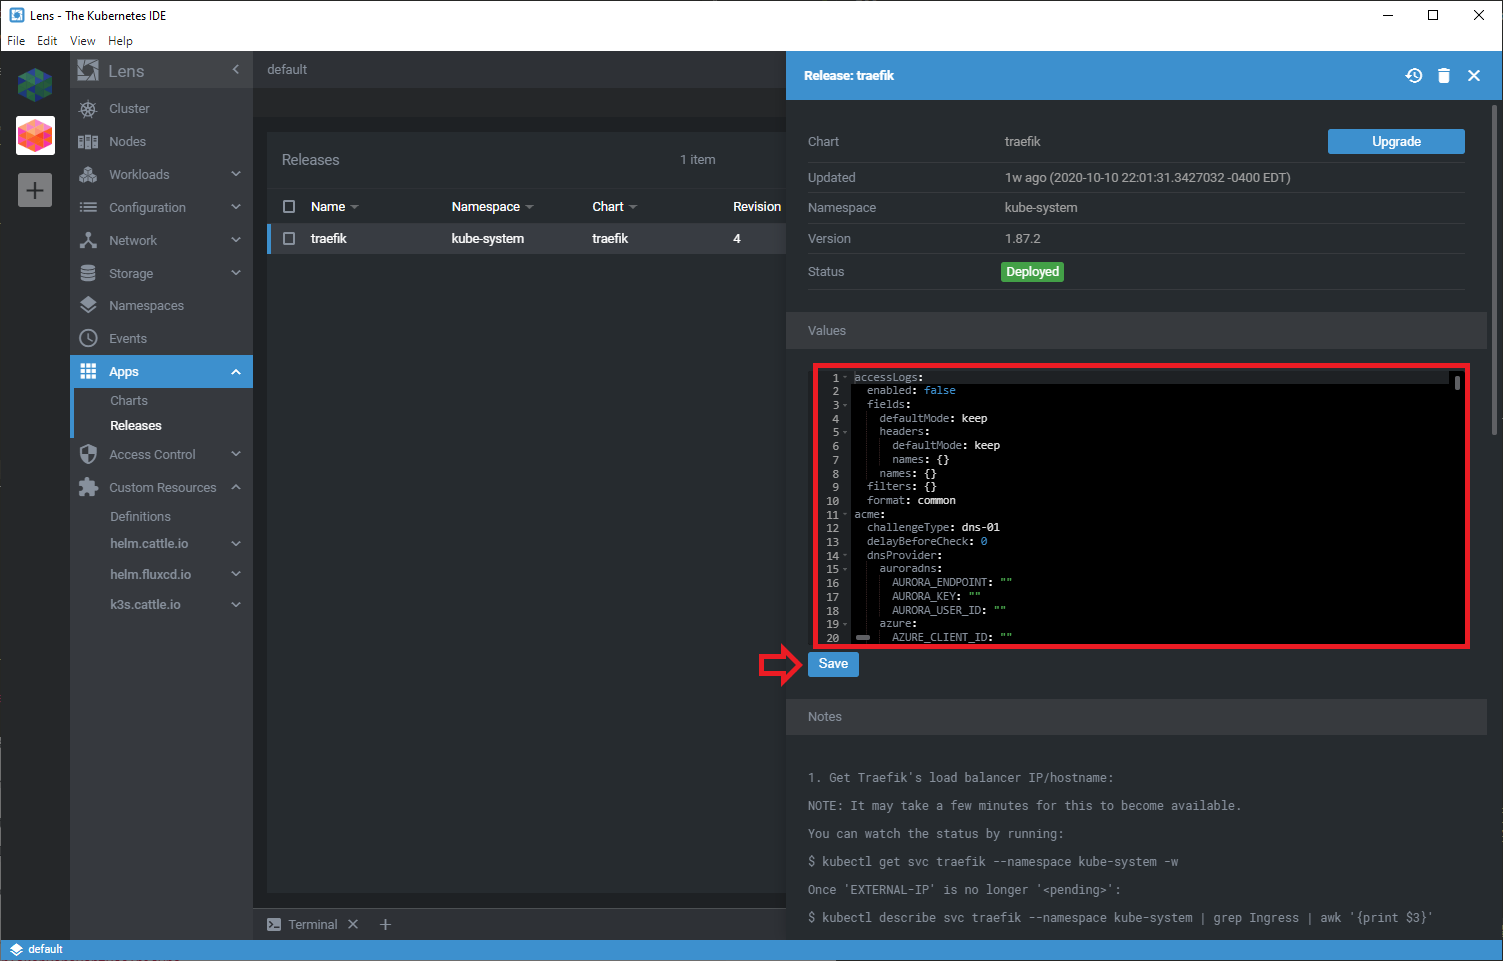This screenshot has height=961, width=1503.
Task: Click the Apps grid icon
Action: (88, 372)
